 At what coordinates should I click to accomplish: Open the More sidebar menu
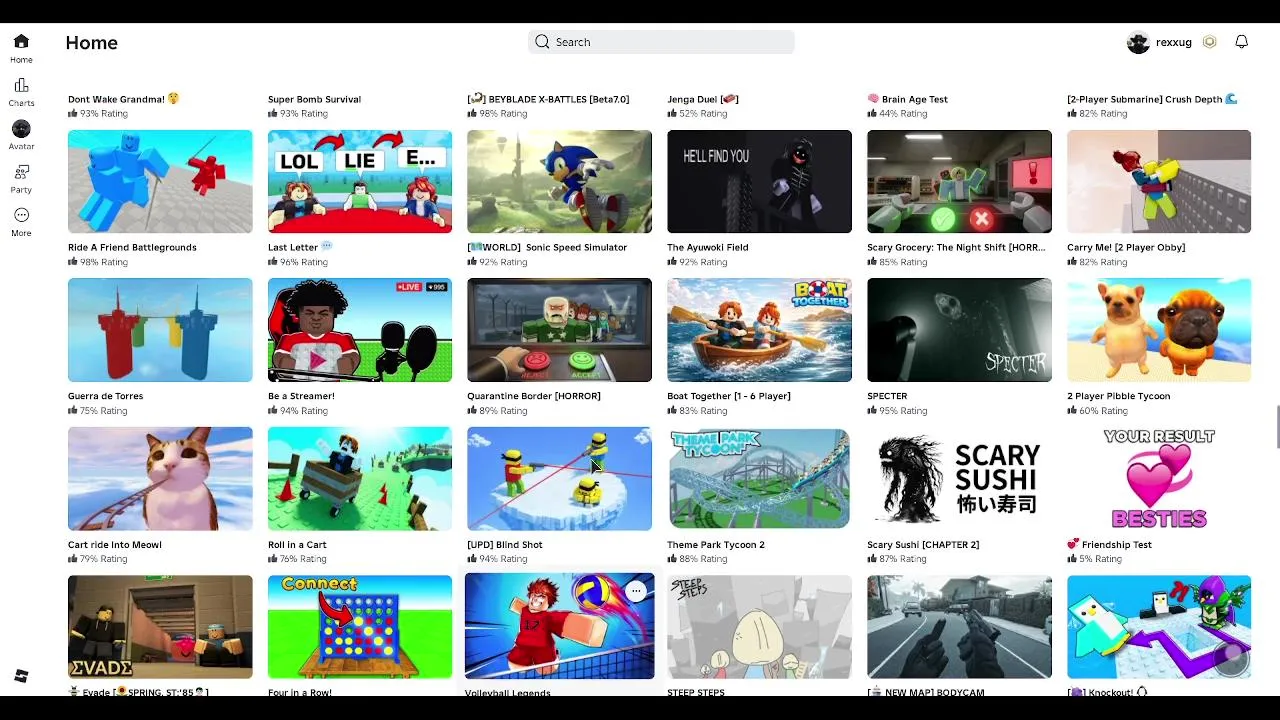[21, 215]
